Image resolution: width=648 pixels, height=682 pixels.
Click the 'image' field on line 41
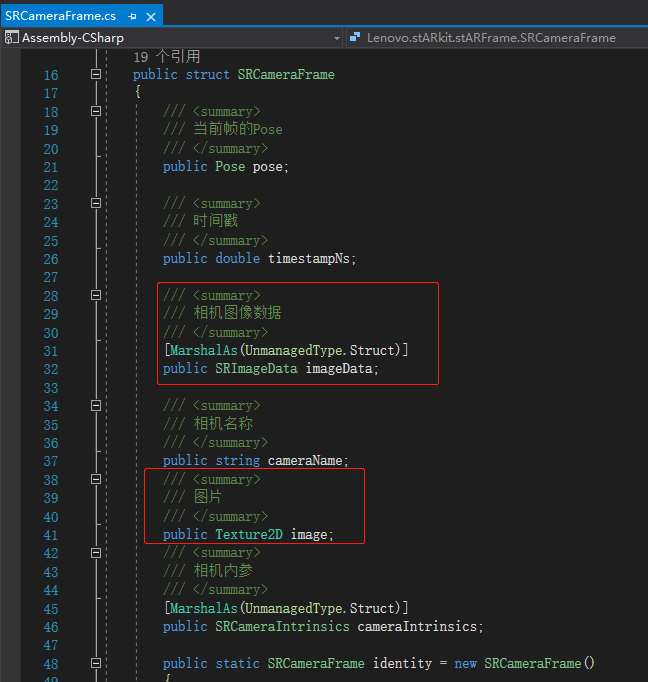309,535
